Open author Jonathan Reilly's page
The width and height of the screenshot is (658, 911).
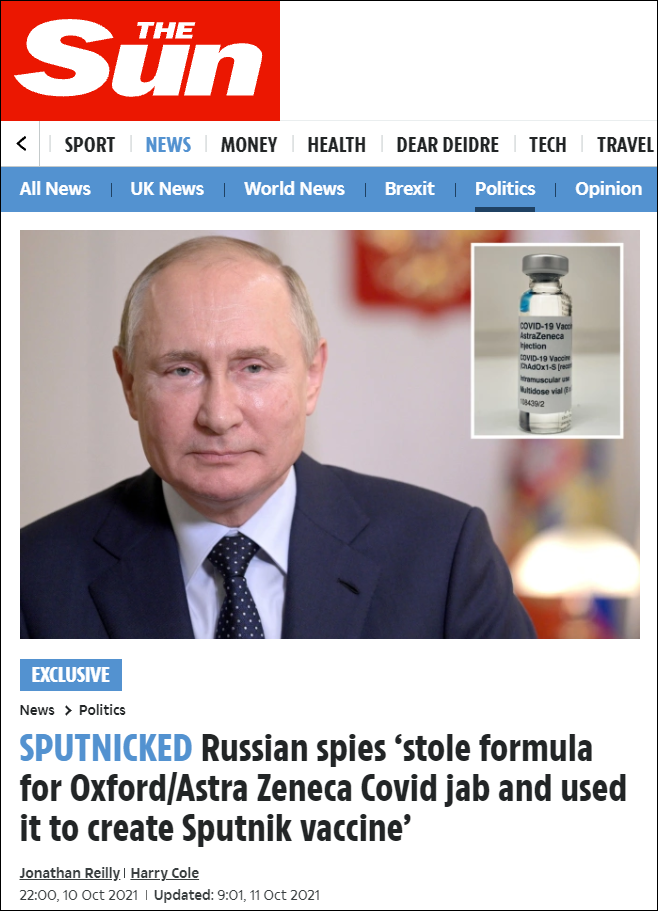[70, 873]
